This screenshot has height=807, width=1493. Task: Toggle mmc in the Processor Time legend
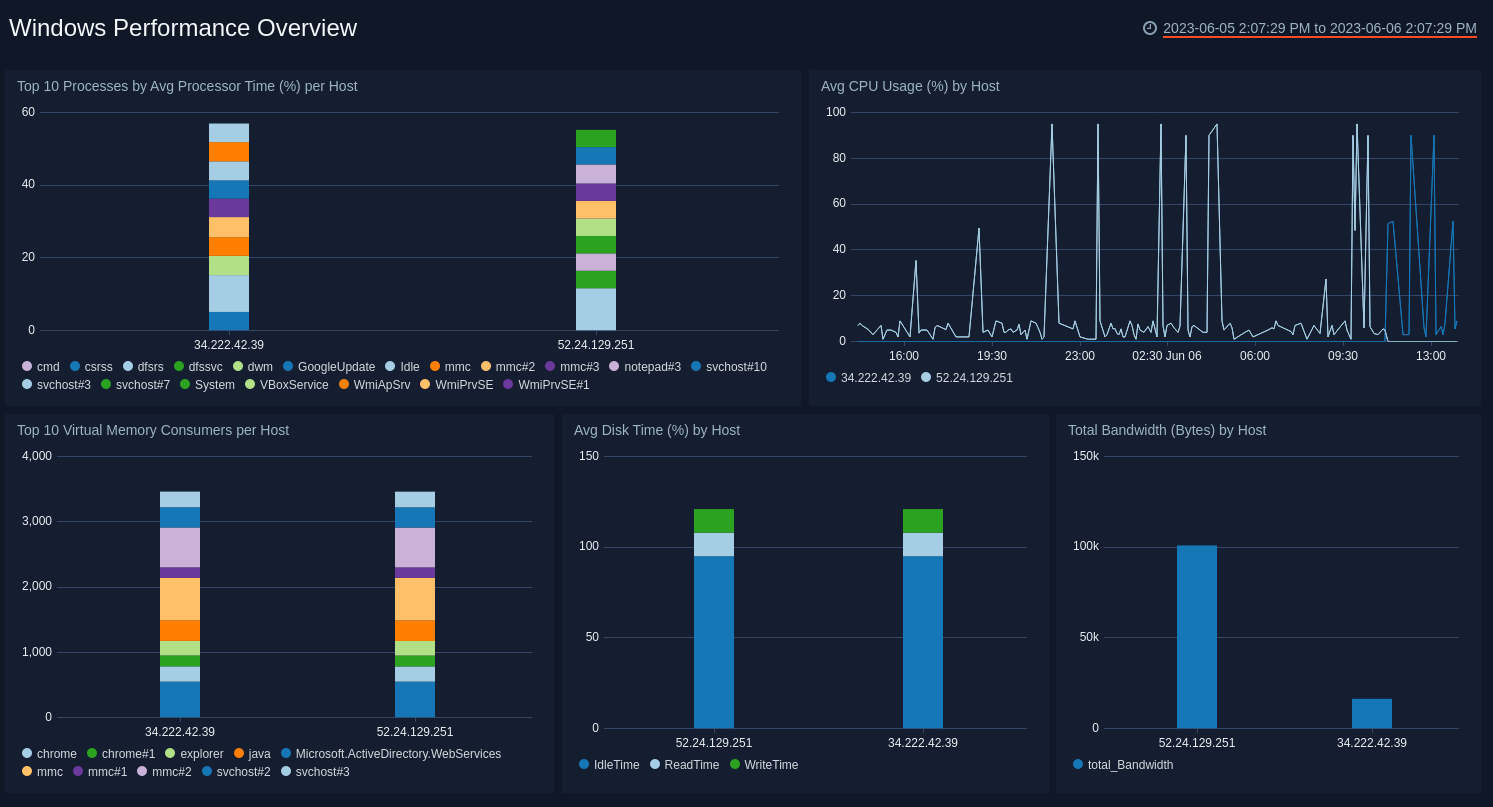click(450, 367)
